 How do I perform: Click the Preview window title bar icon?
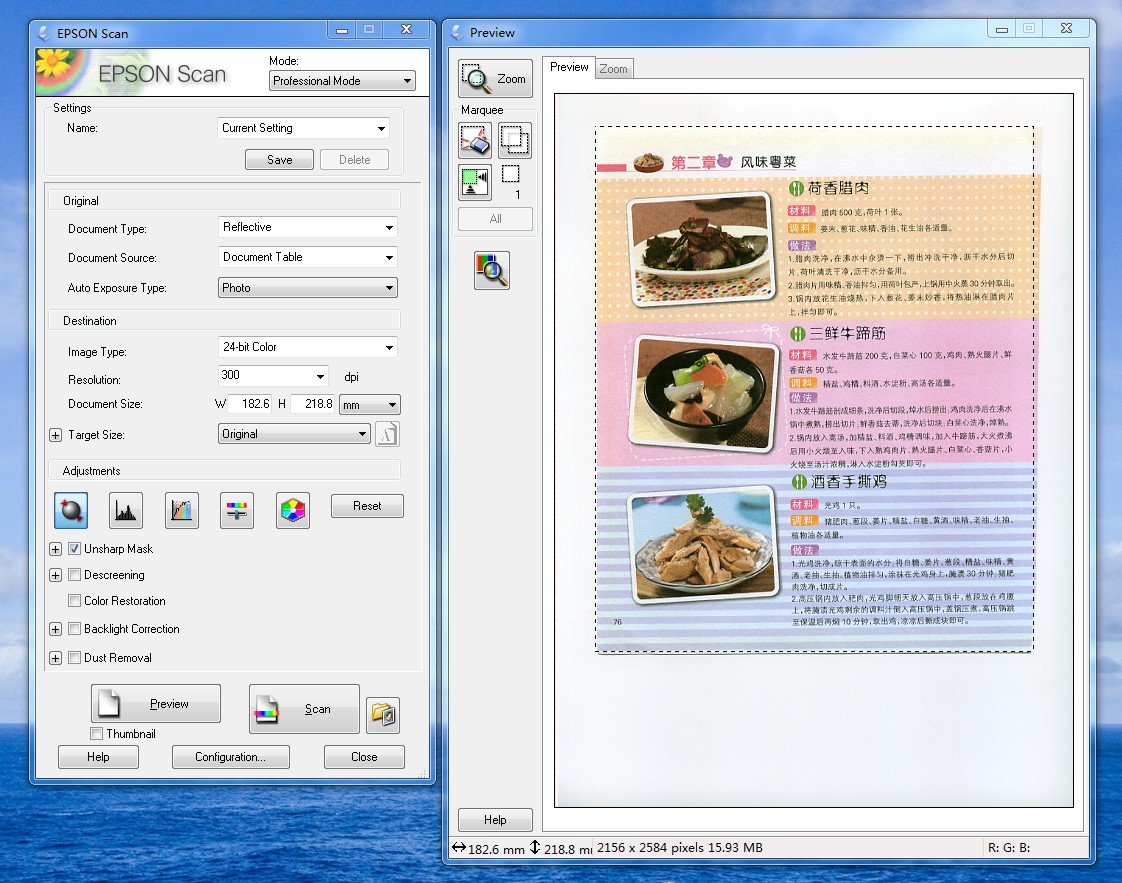pyautogui.click(x=457, y=32)
